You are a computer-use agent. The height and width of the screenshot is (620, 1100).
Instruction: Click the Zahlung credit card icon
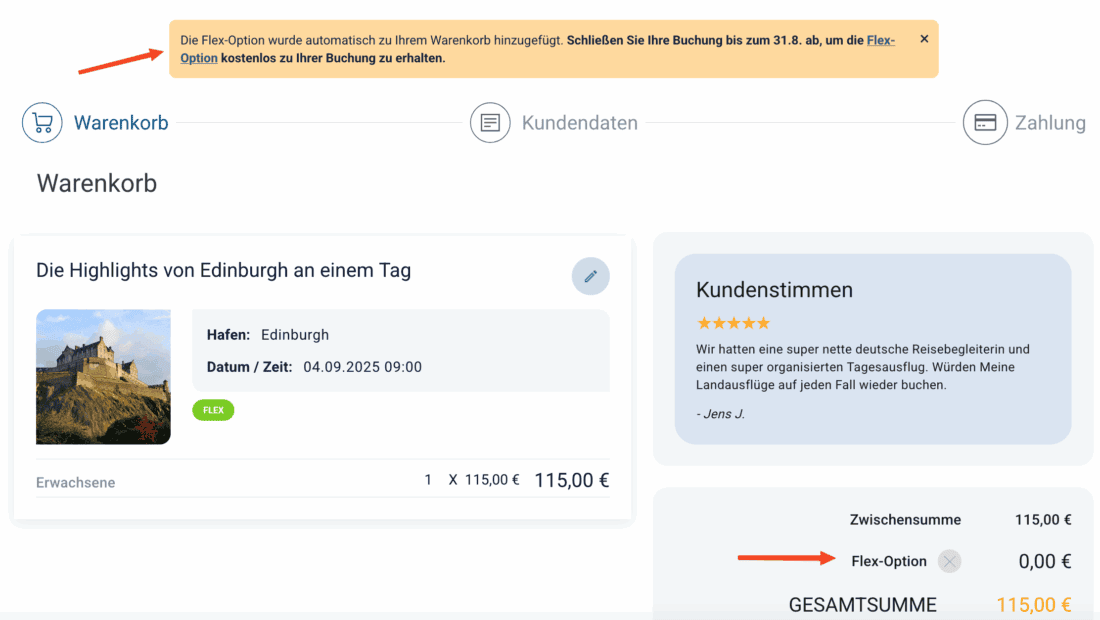pyautogui.click(x=984, y=123)
